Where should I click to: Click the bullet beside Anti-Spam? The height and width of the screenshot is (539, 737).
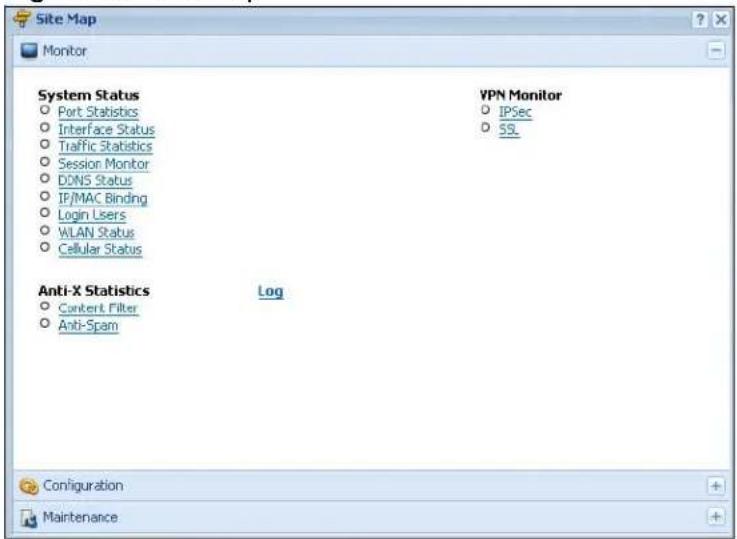[x=45, y=323]
